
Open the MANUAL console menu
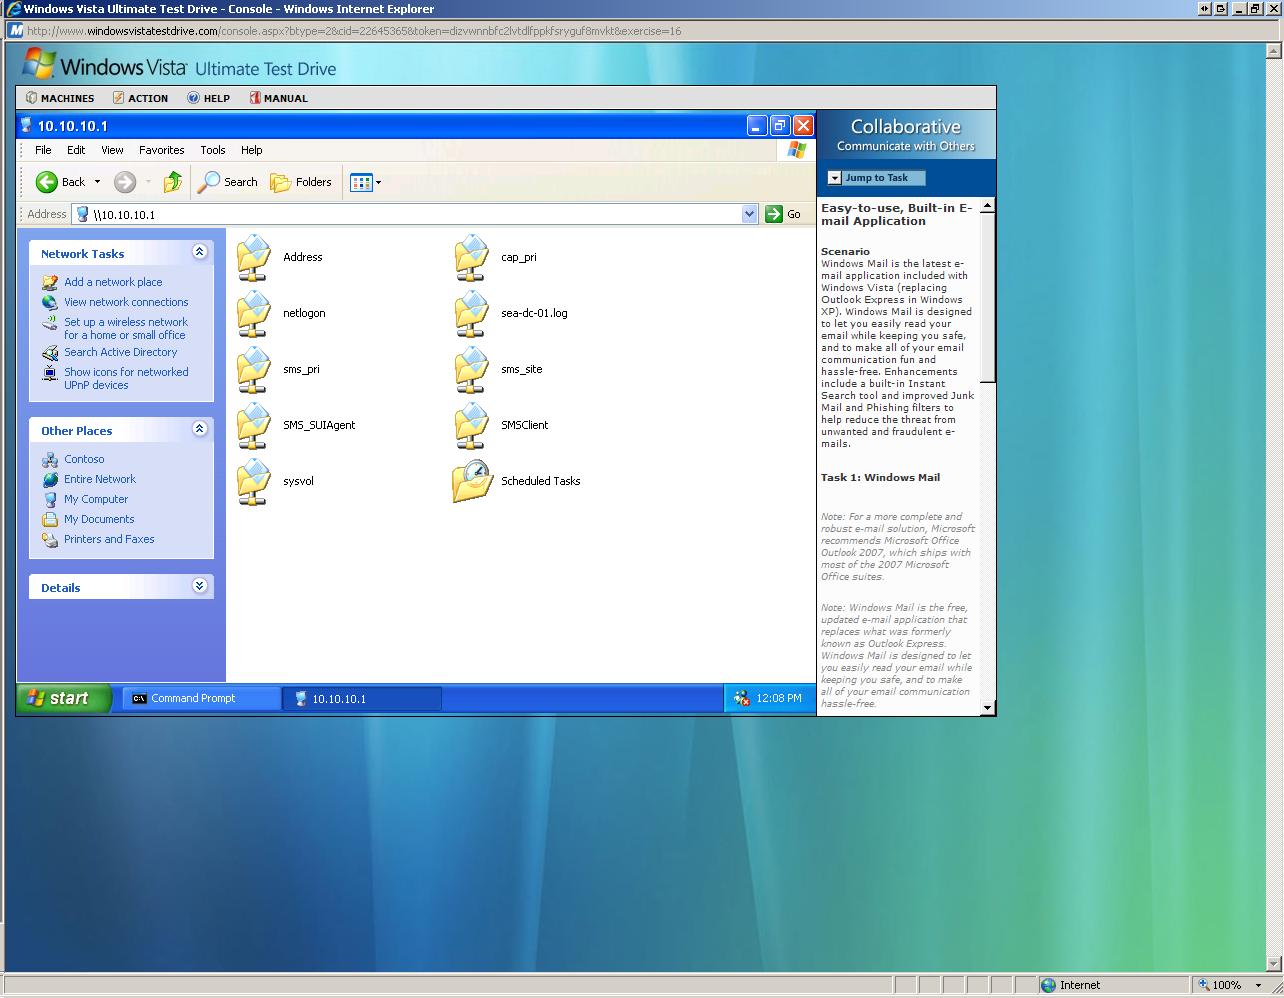(278, 98)
